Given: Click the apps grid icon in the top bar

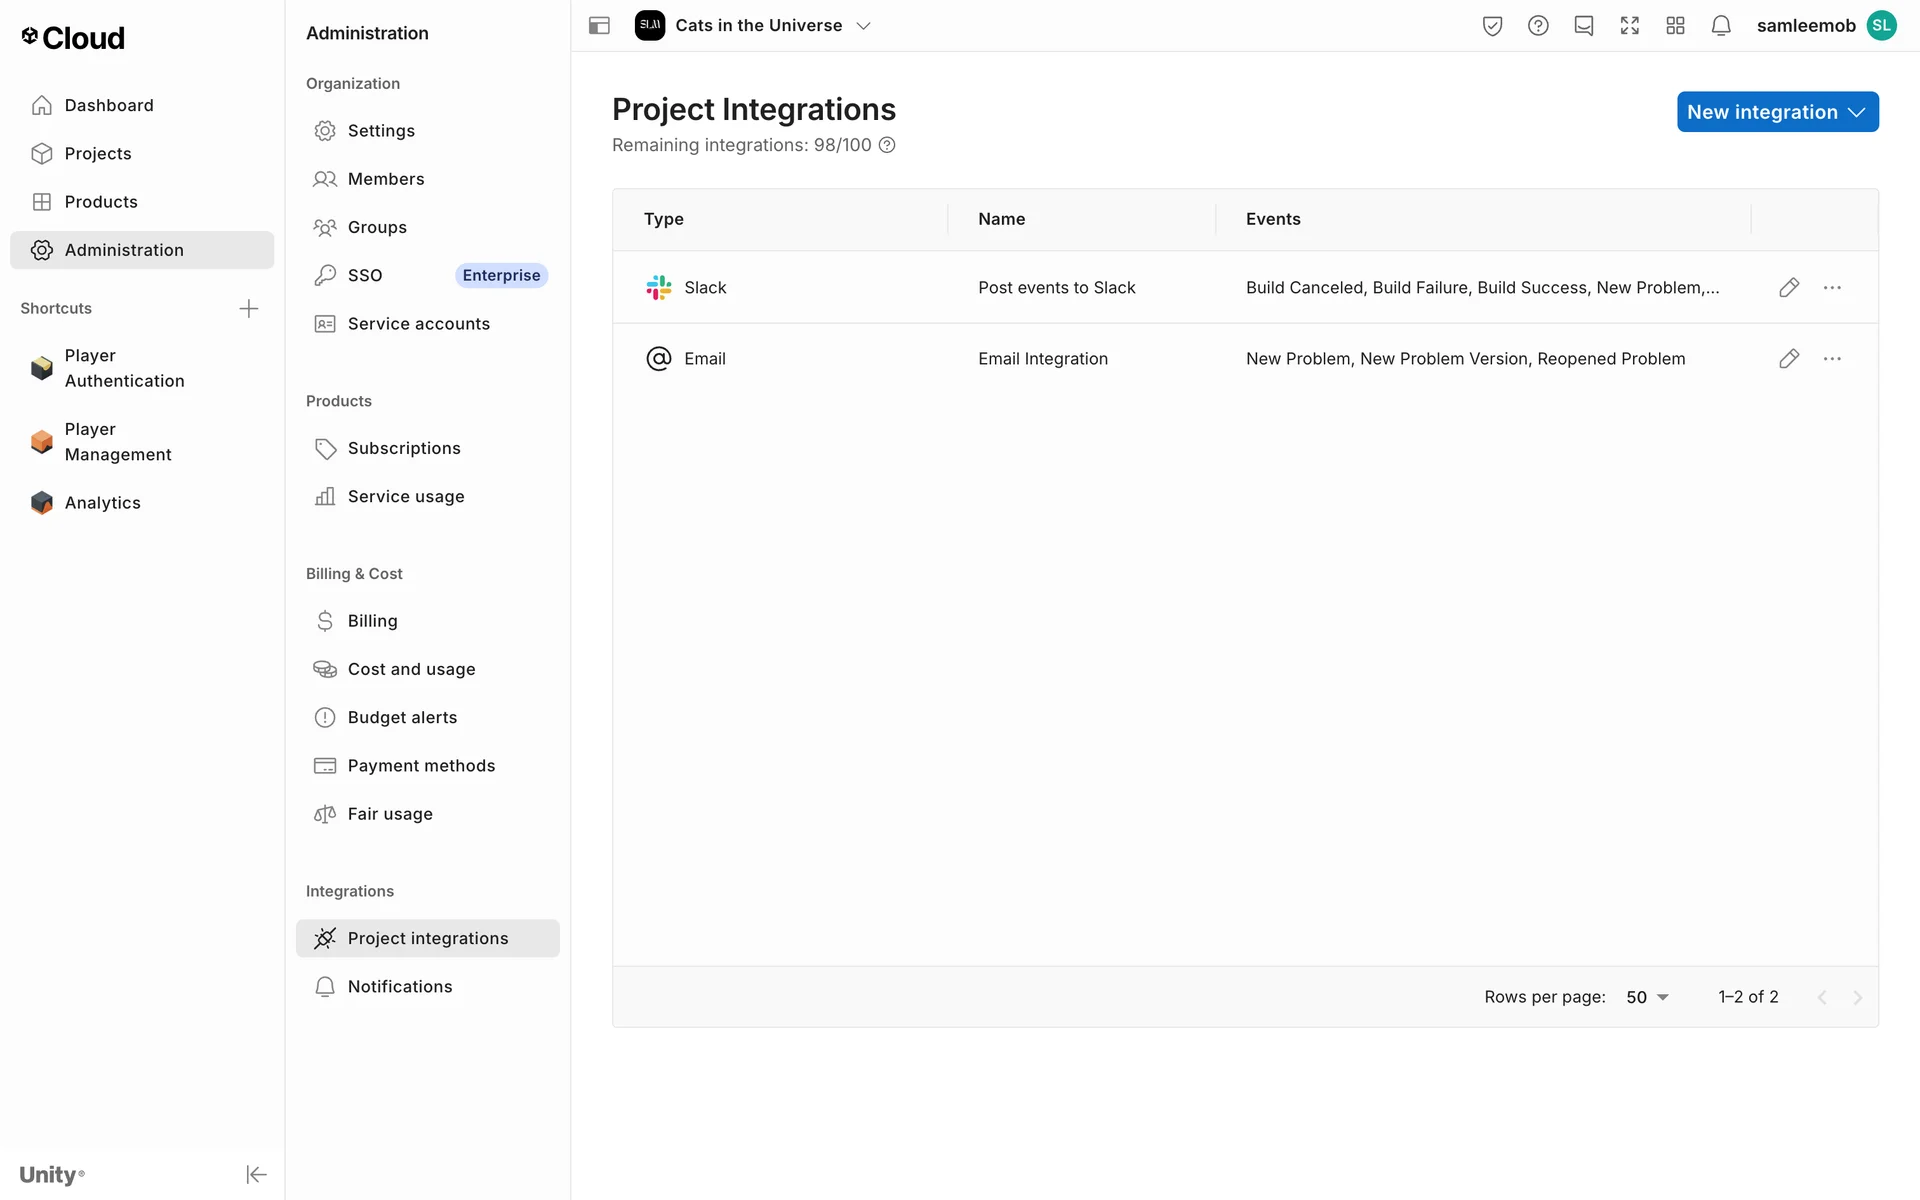Looking at the screenshot, I should [x=1675, y=26].
